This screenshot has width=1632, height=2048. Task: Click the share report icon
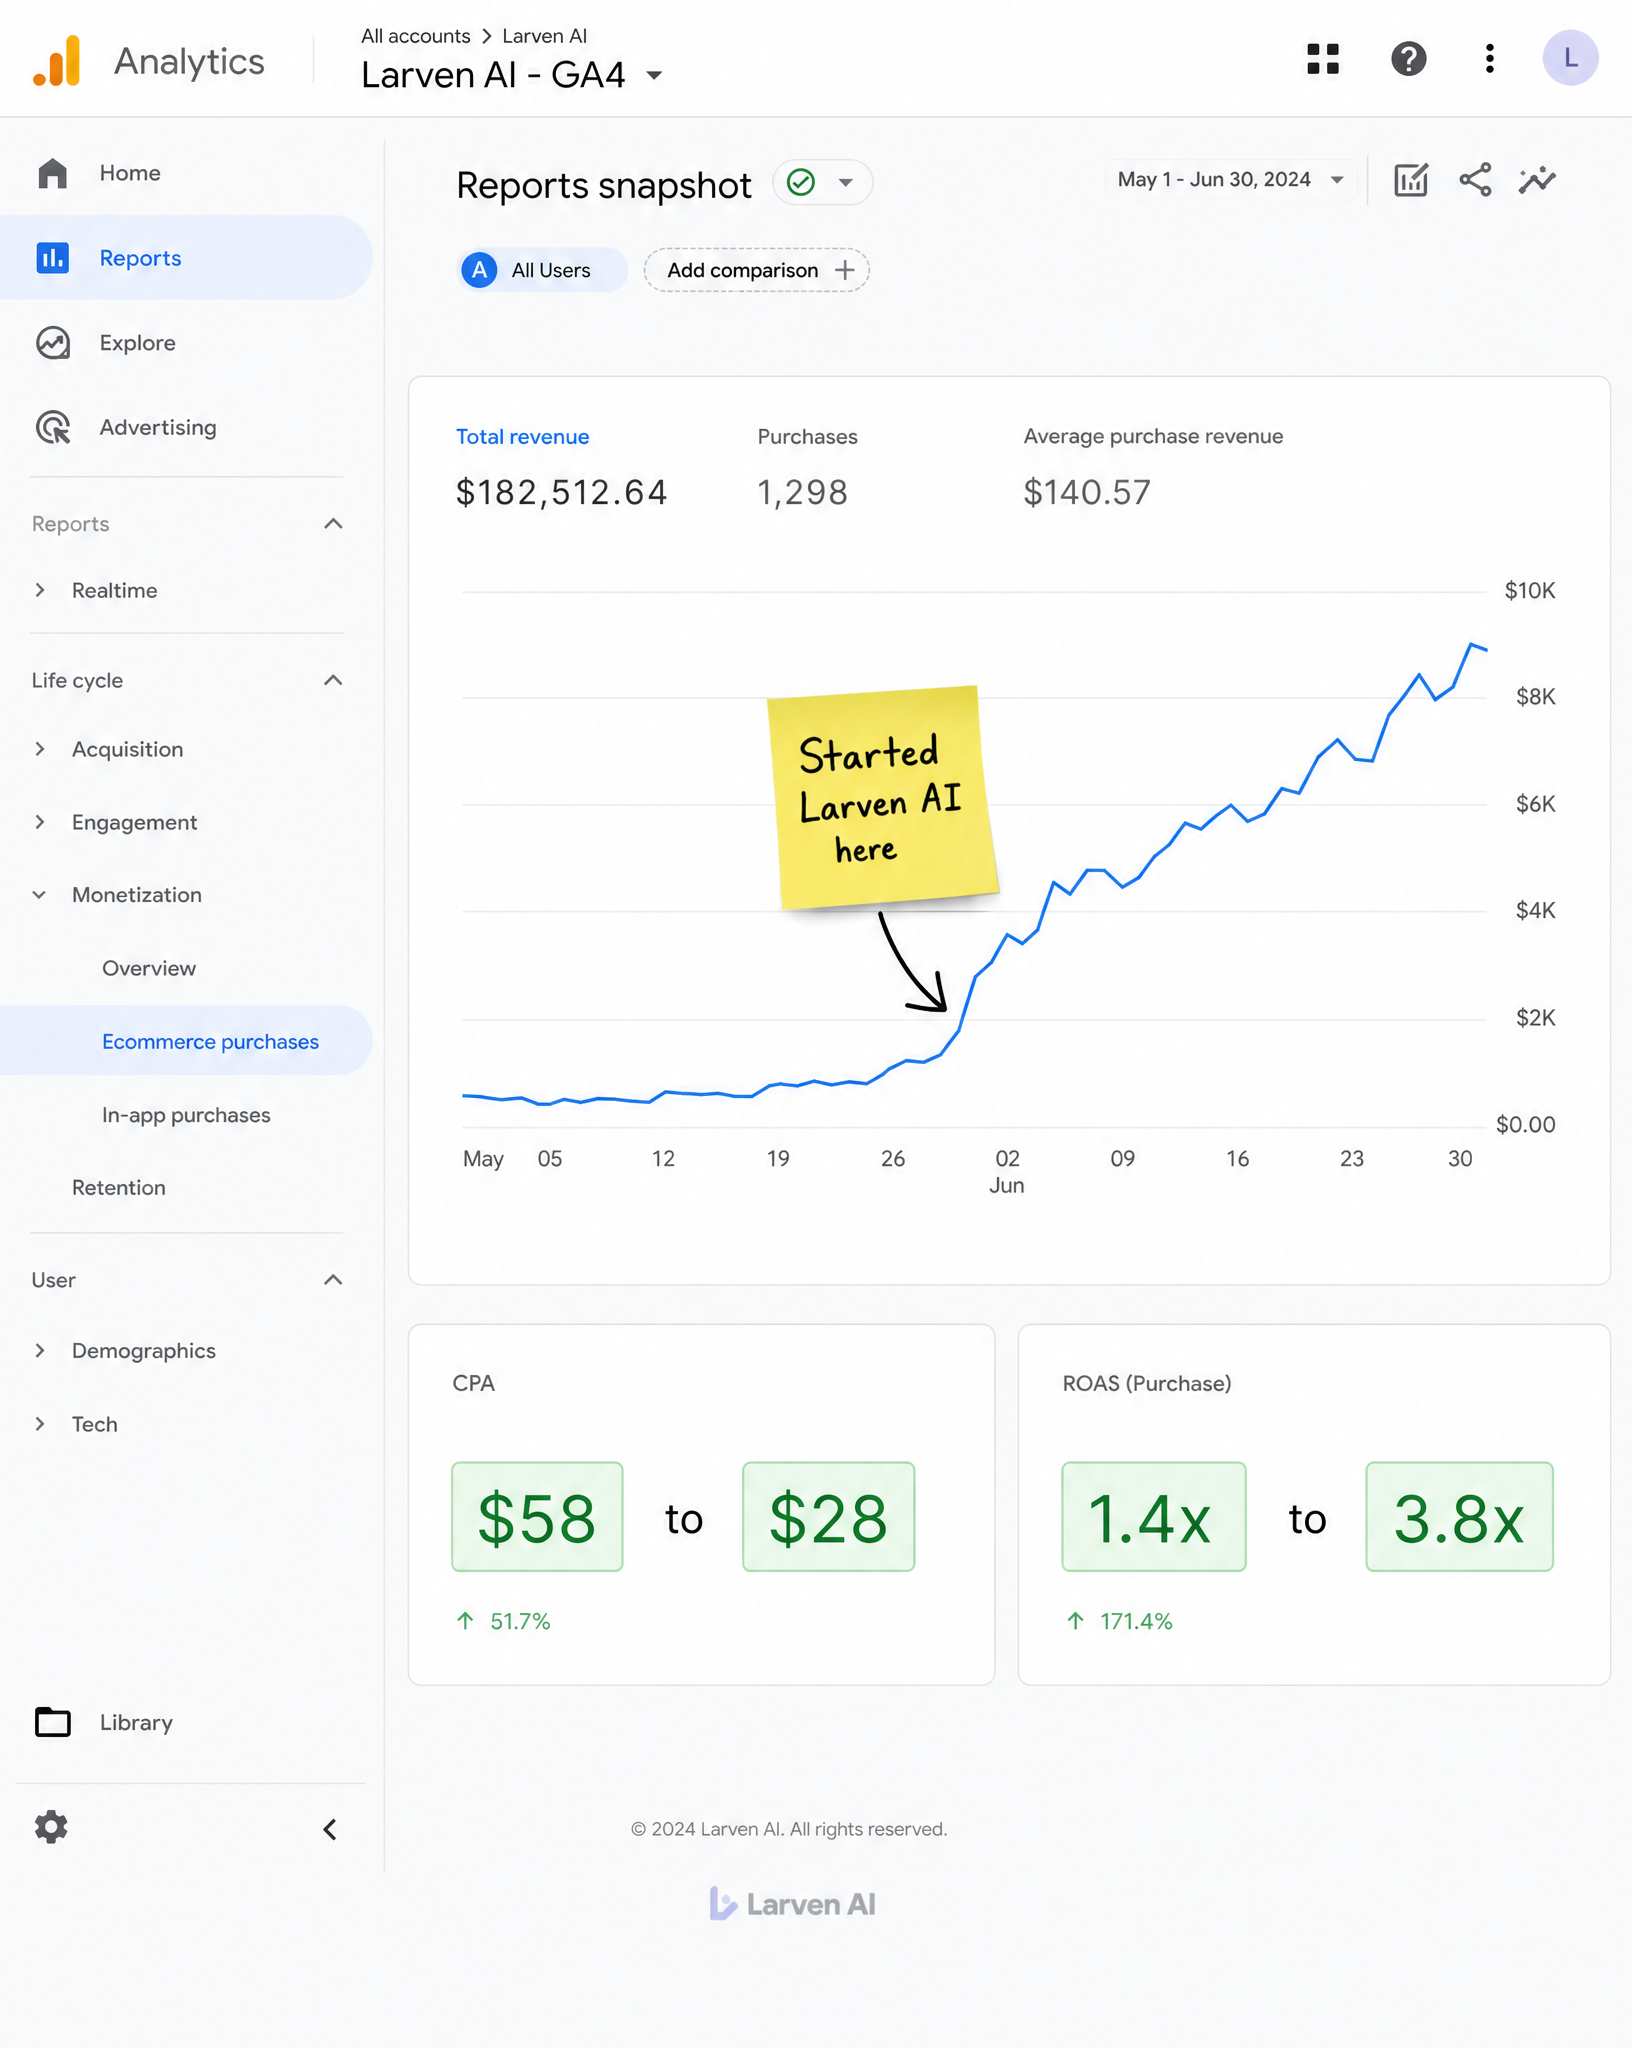(x=1475, y=180)
